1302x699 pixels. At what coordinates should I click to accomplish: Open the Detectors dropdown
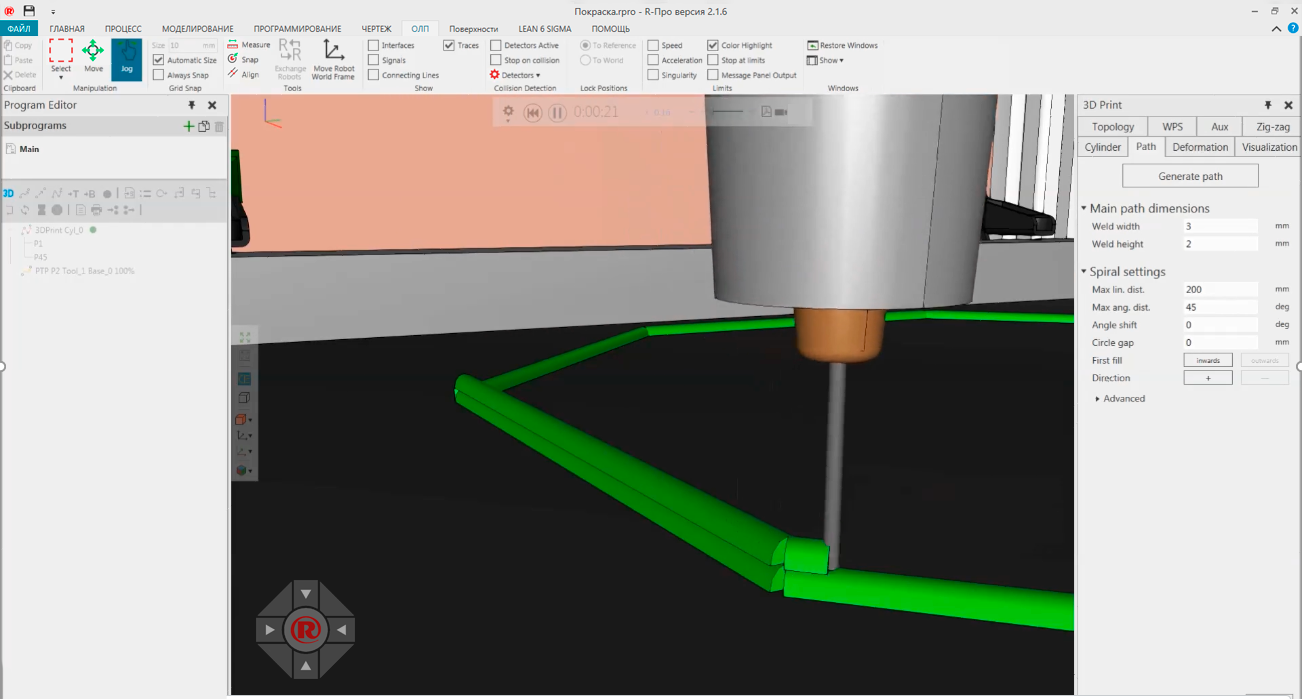click(x=516, y=74)
